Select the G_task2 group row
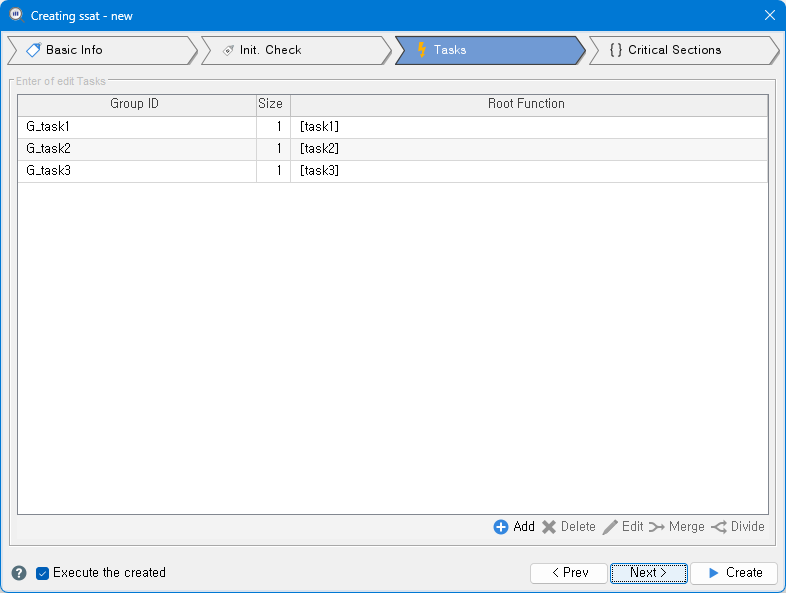786x593 pixels. (x=134, y=149)
